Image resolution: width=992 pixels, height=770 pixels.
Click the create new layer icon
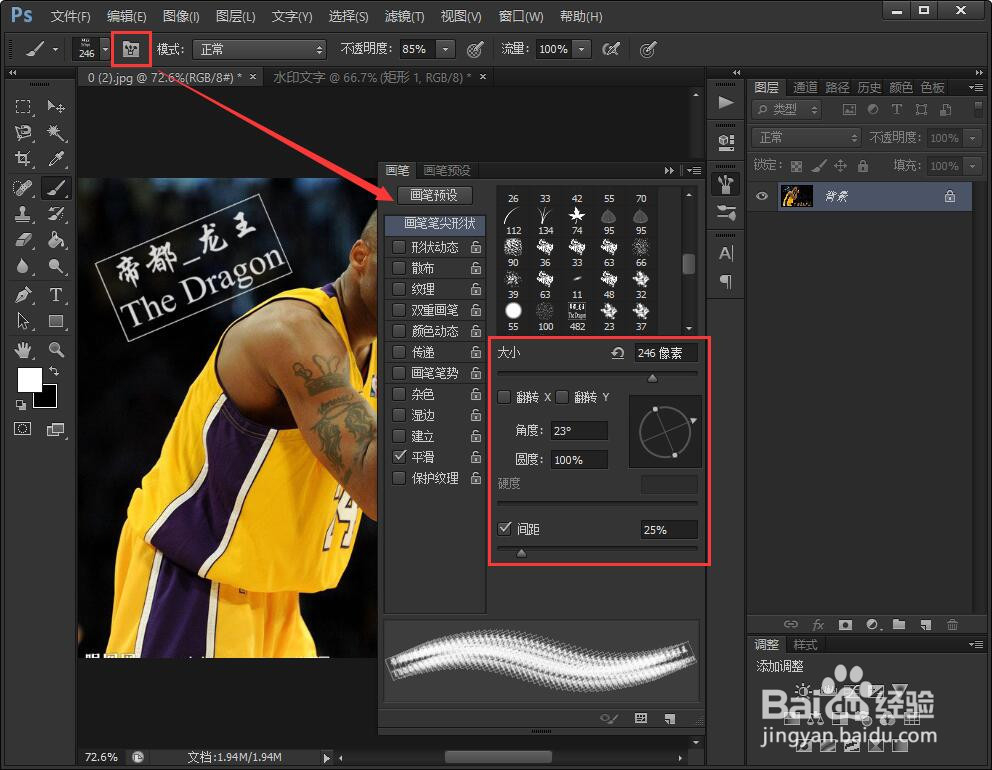tap(926, 624)
